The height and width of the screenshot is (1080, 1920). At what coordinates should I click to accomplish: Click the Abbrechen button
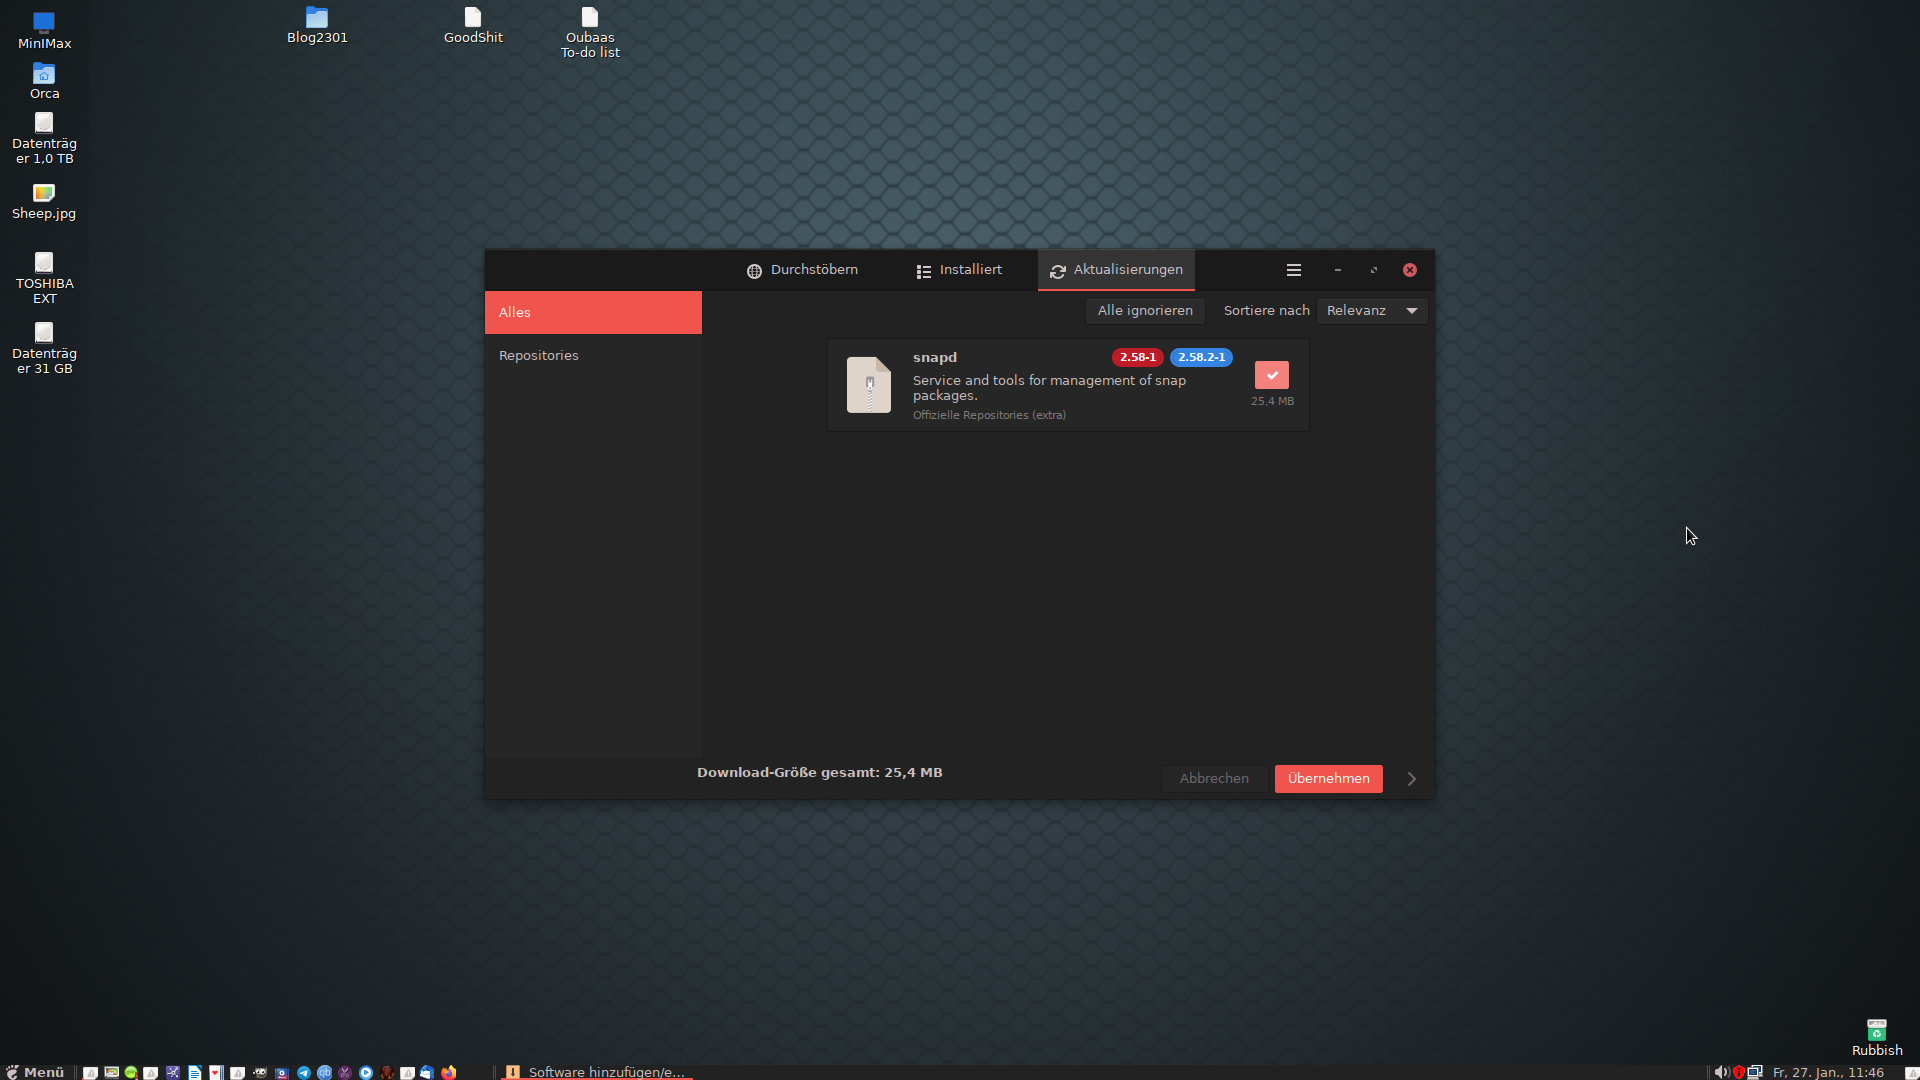(1214, 779)
